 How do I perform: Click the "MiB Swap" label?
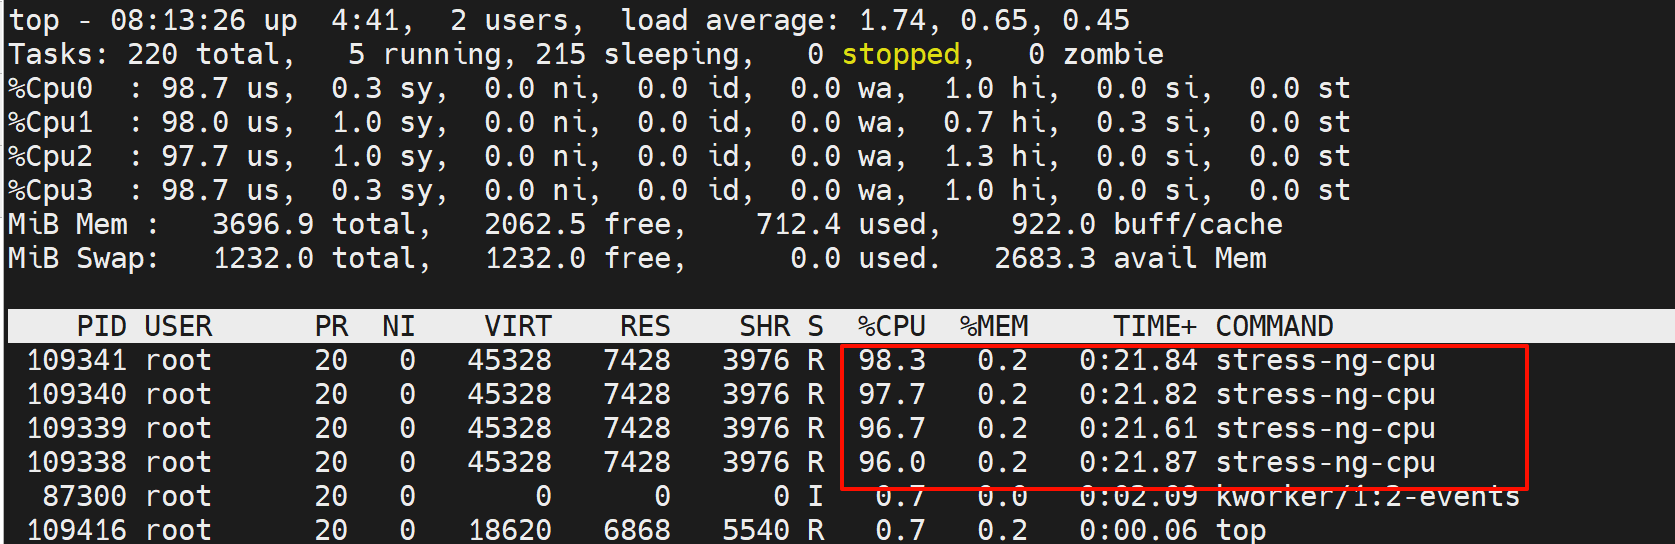[82, 258]
